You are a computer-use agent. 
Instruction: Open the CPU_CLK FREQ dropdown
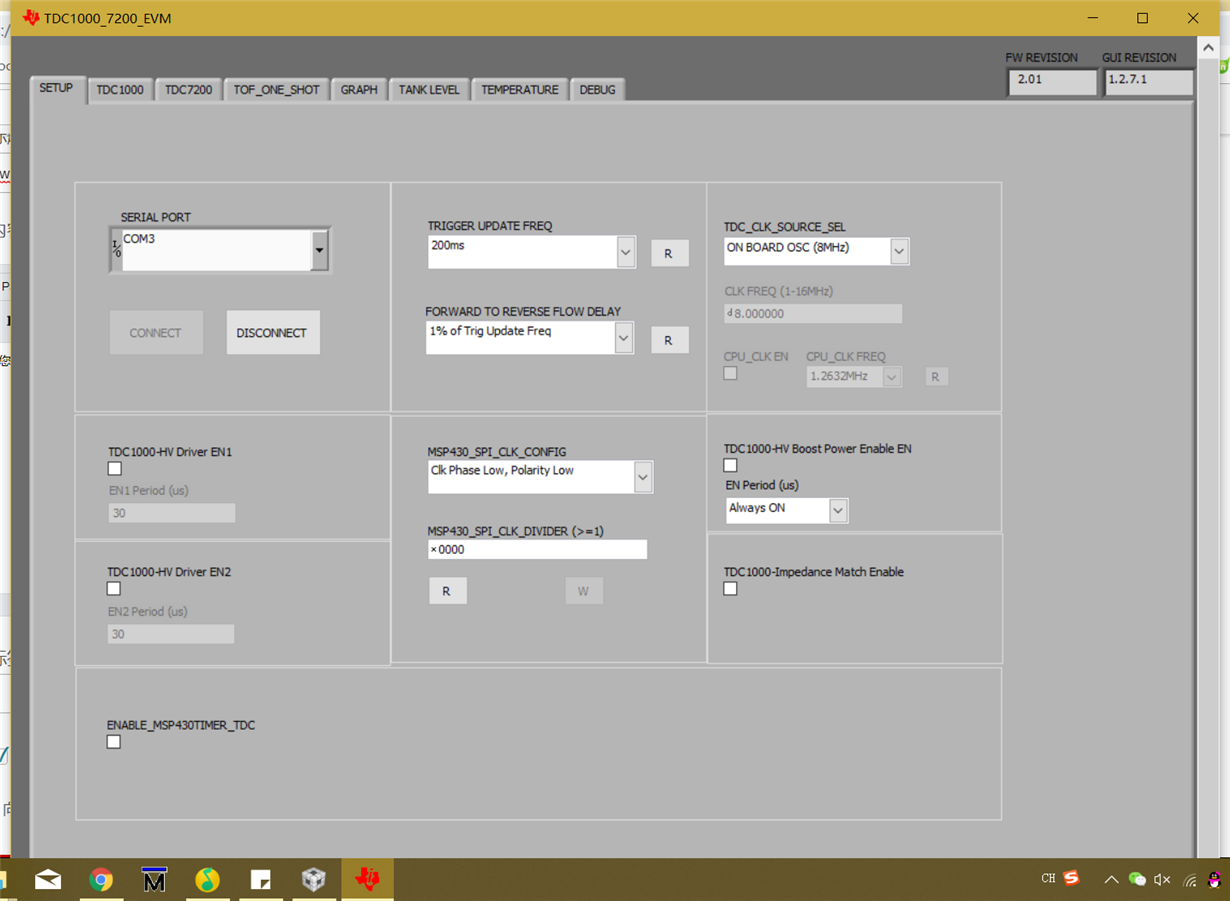[892, 377]
